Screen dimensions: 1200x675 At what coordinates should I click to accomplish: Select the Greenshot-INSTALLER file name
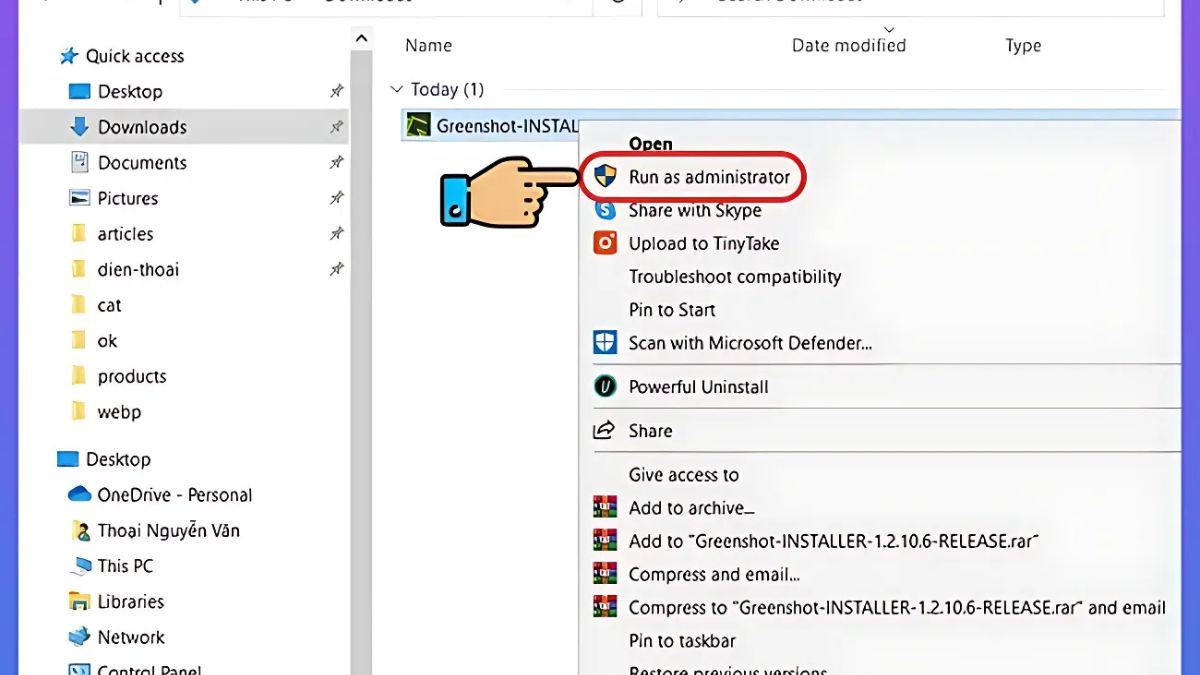click(508, 126)
